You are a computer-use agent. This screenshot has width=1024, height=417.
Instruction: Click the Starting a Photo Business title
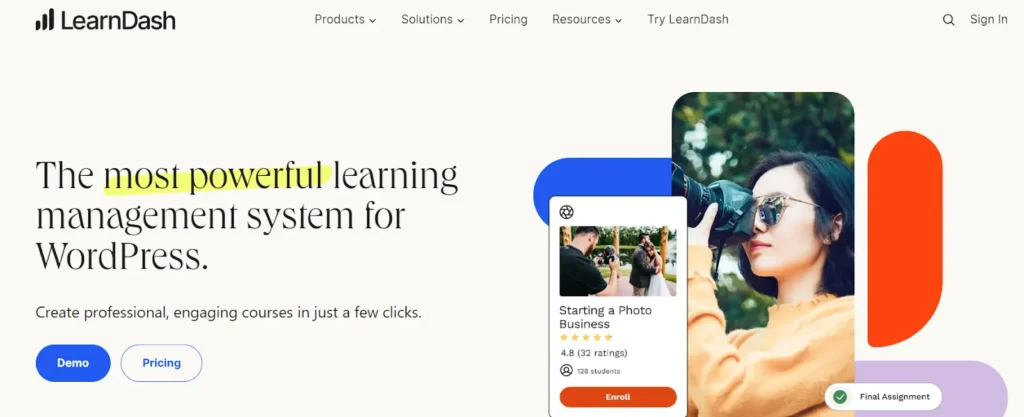(x=605, y=317)
